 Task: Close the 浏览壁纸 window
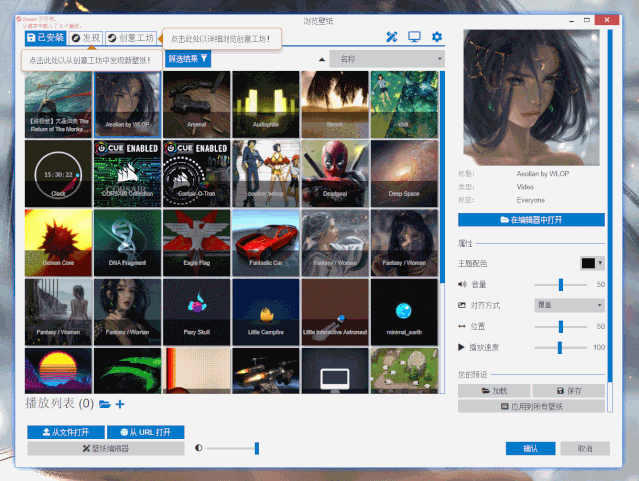click(x=607, y=20)
